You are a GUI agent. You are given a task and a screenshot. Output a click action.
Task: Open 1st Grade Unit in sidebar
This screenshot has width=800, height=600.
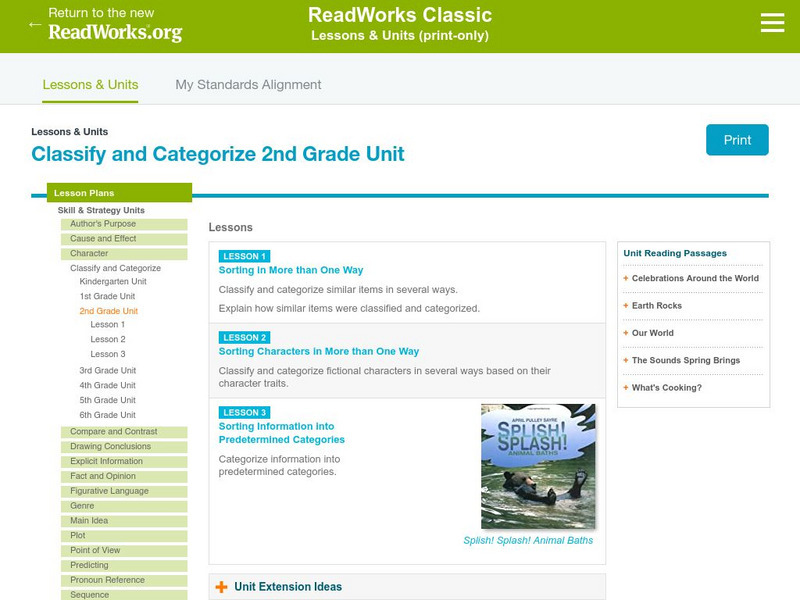point(107,296)
